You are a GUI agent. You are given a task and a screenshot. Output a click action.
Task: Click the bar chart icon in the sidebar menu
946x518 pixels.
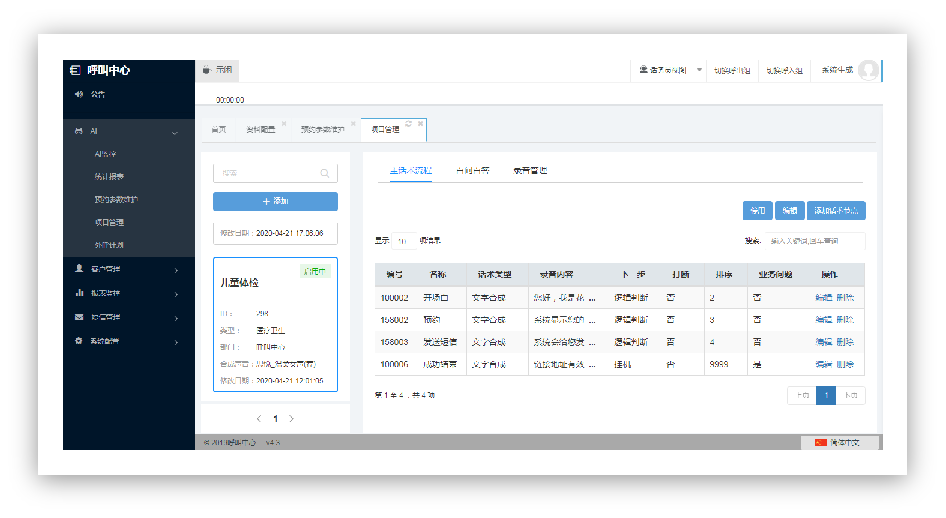coord(79,293)
